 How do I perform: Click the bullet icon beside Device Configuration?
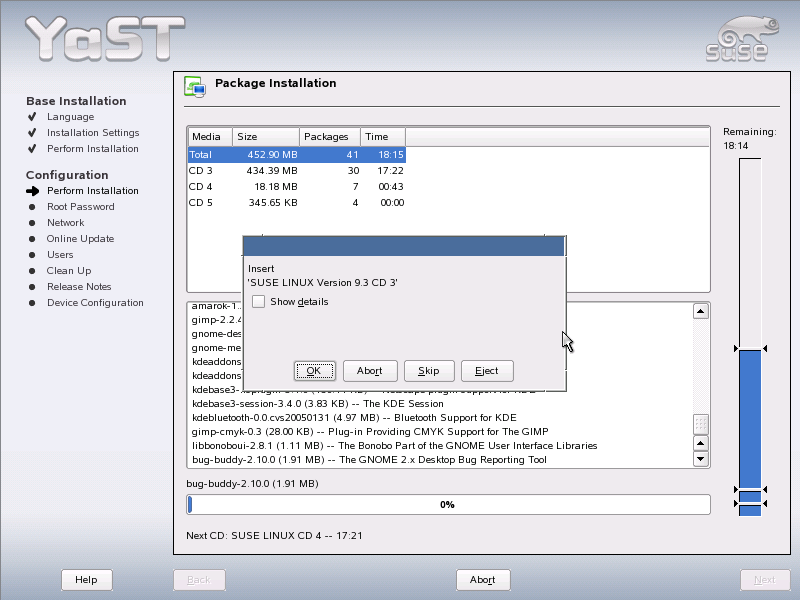(x=32, y=303)
